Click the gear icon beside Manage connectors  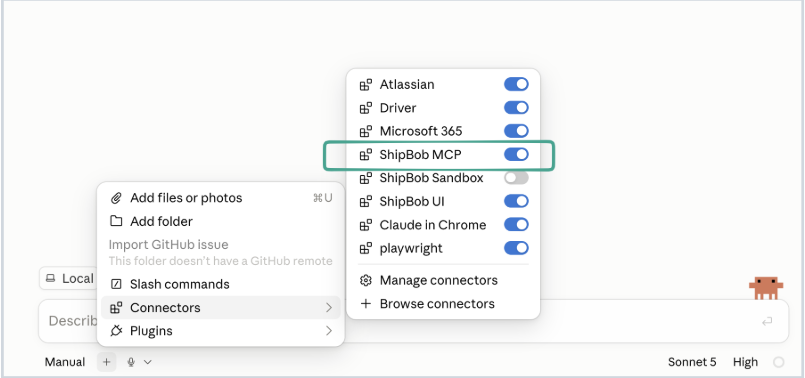pos(366,280)
